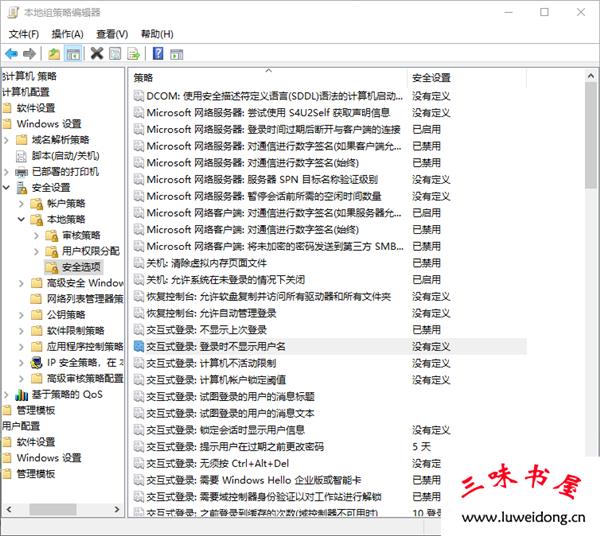Image resolution: width=600 pixels, height=536 pixels.
Task: Expand the 域名解析策略 tree node
Action: tap(6, 140)
